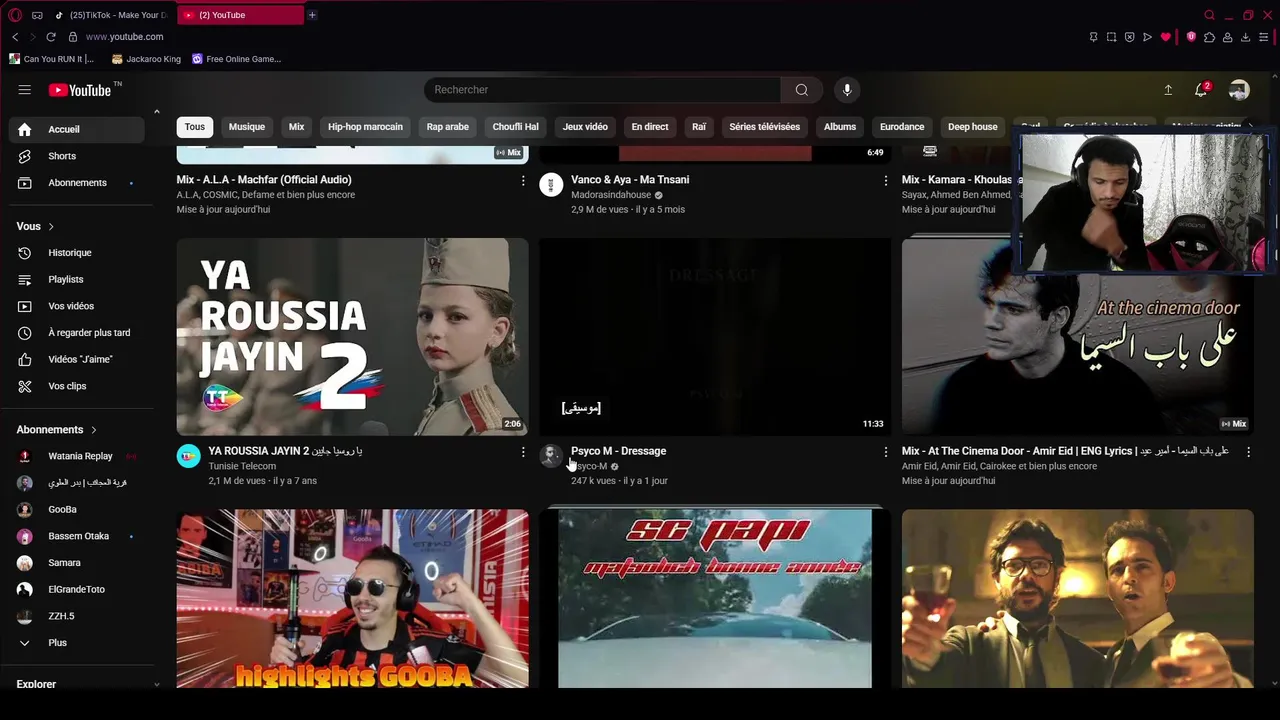This screenshot has height=720, width=1280.
Task: Open Vos clips in the sidebar
Action: coord(76,386)
